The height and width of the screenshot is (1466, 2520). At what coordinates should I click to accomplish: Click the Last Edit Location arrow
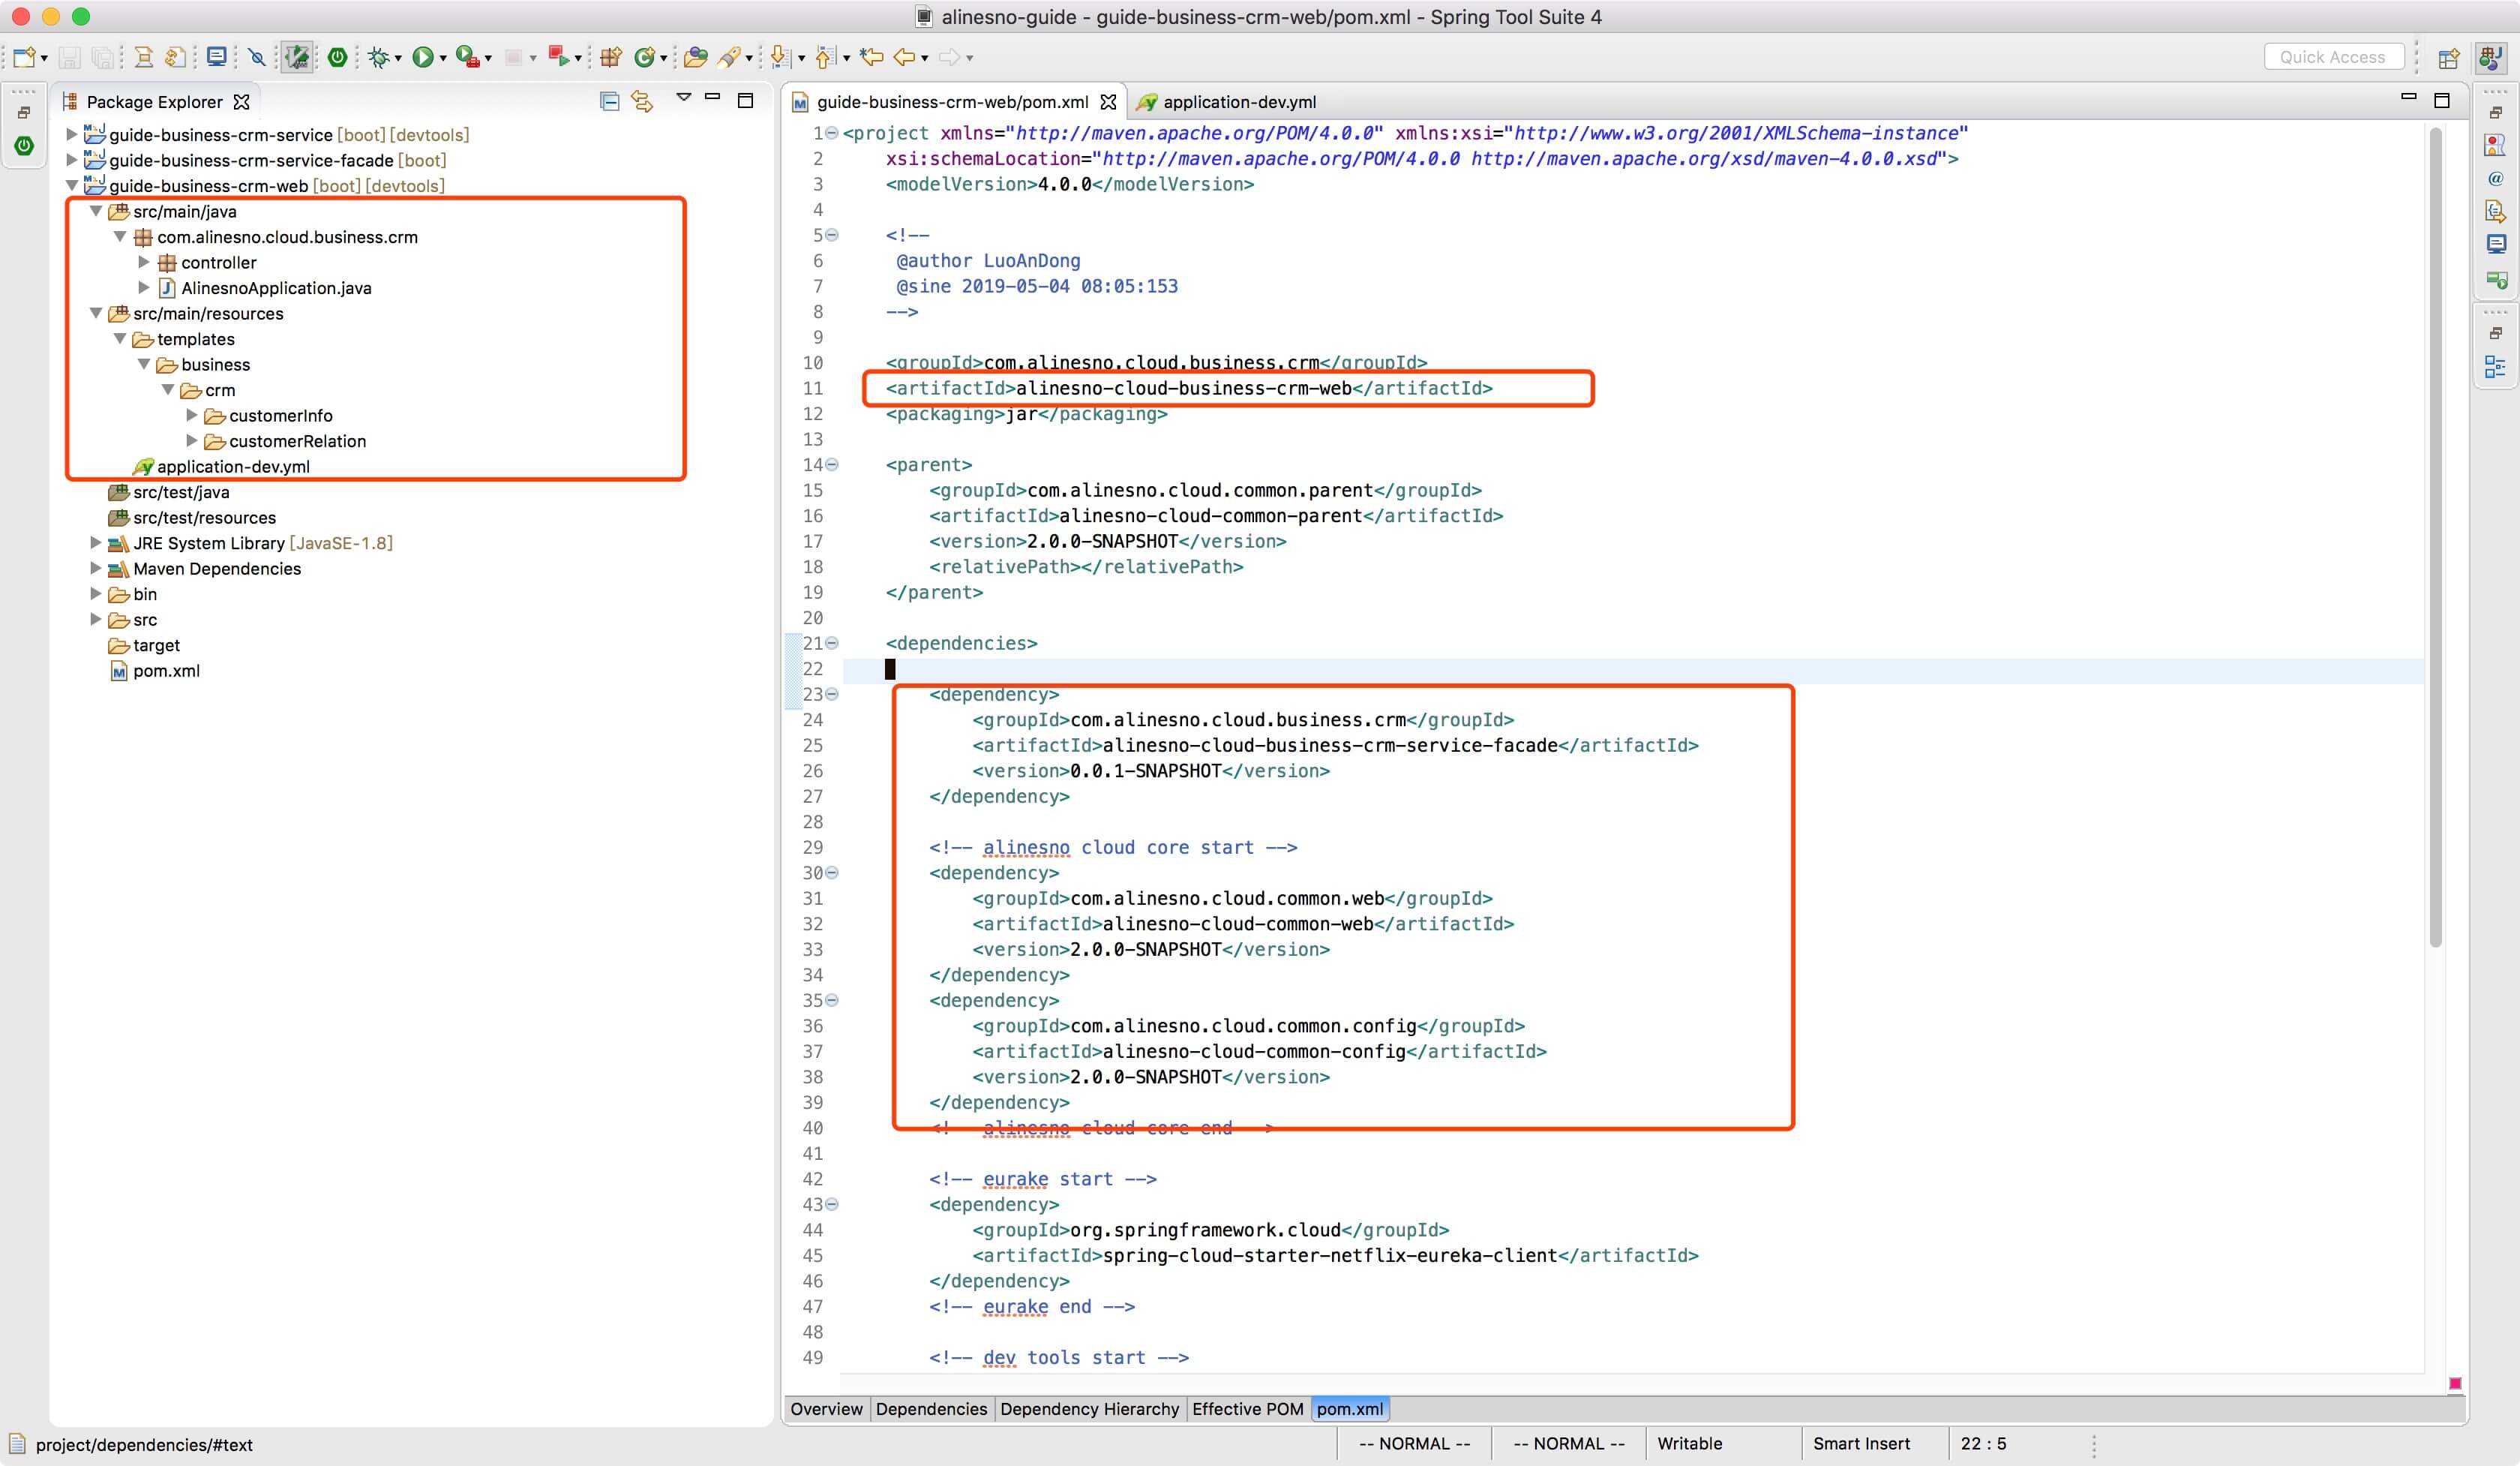tap(872, 57)
